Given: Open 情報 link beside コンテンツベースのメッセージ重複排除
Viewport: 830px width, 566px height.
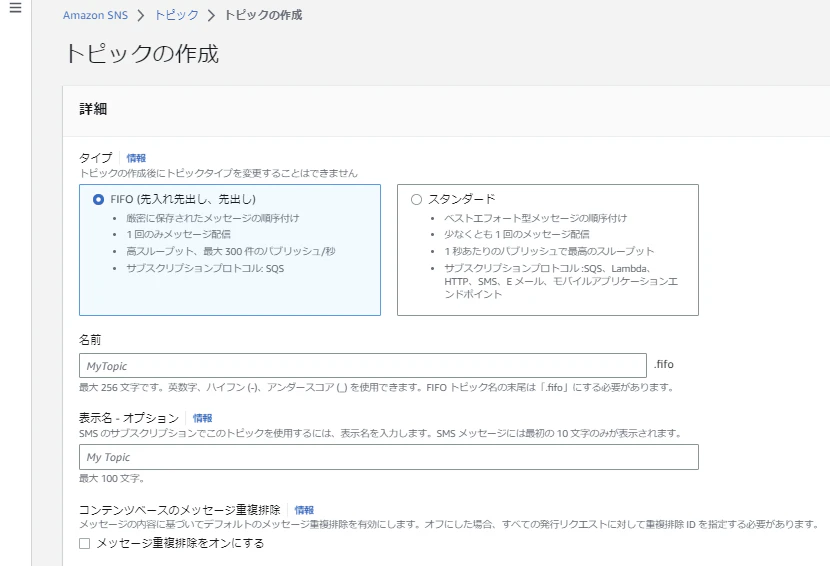Looking at the screenshot, I should tap(304, 510).
